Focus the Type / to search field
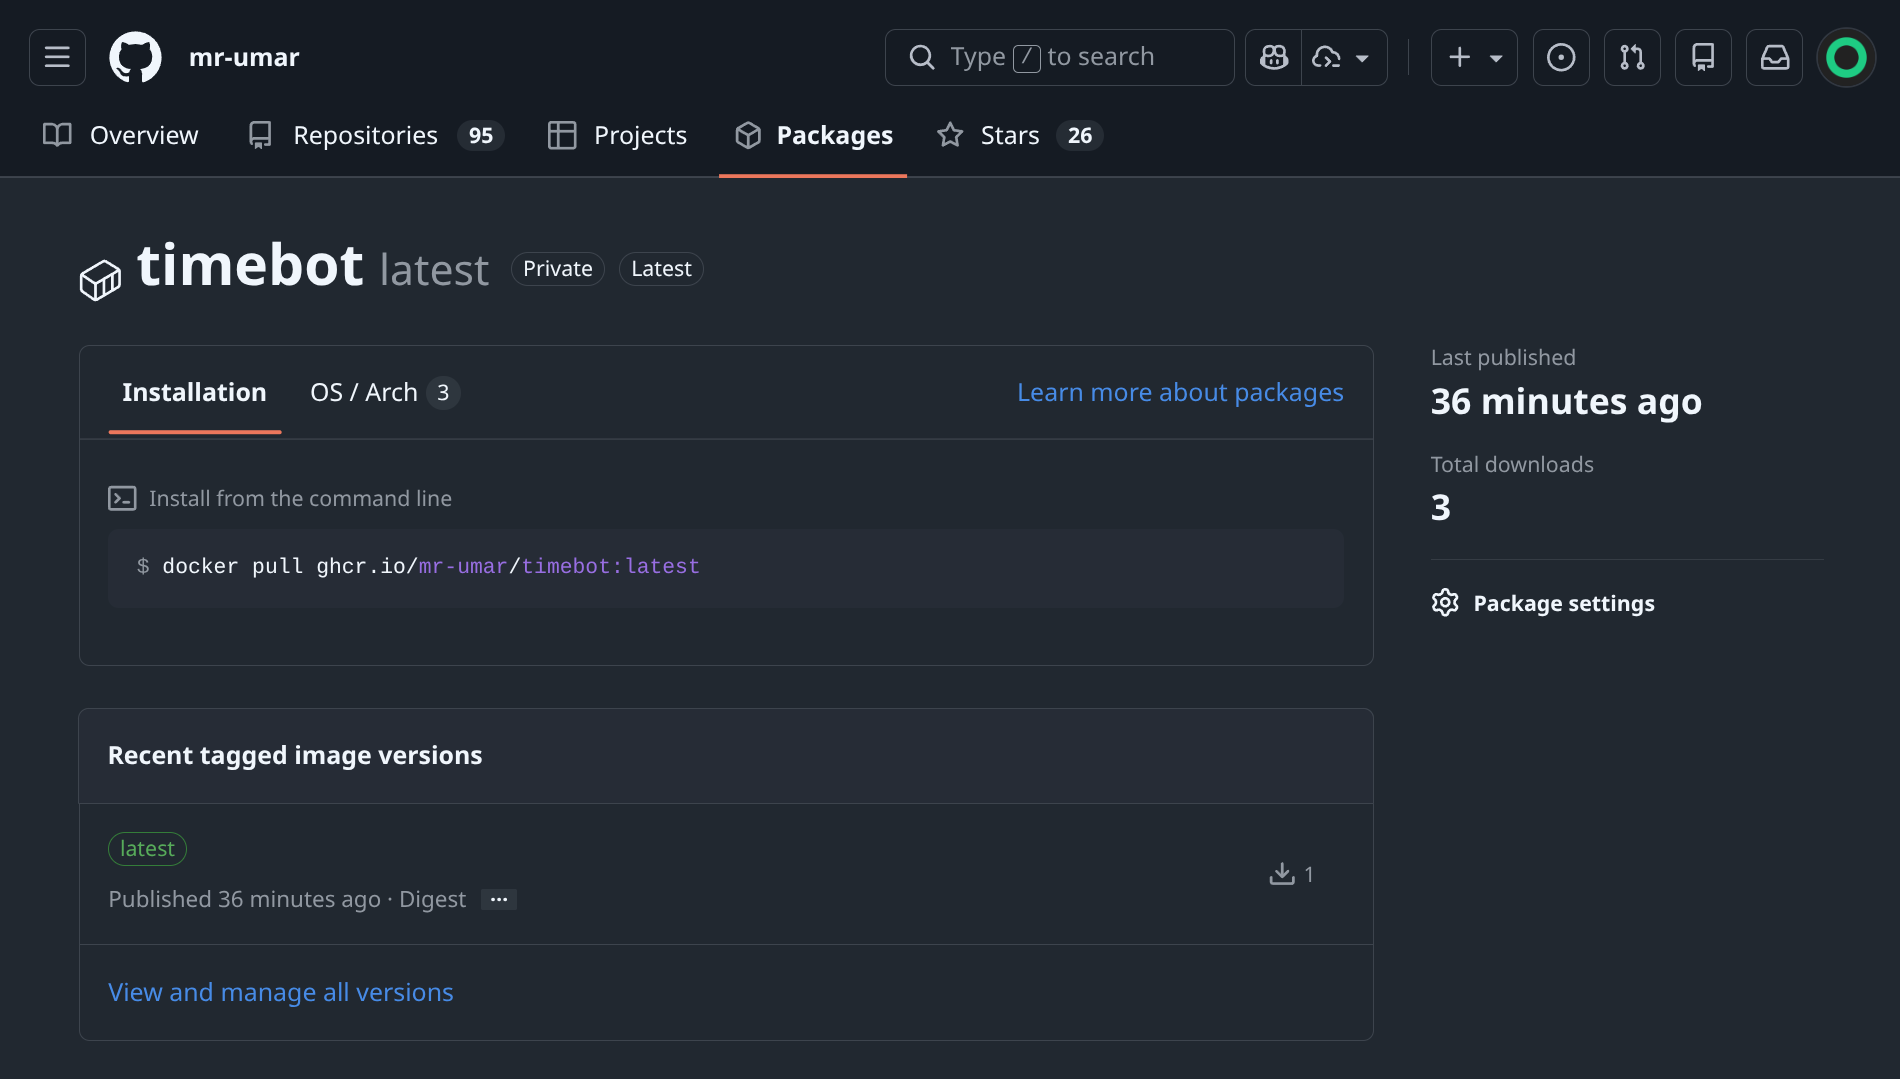 [x=1059, y=57]
